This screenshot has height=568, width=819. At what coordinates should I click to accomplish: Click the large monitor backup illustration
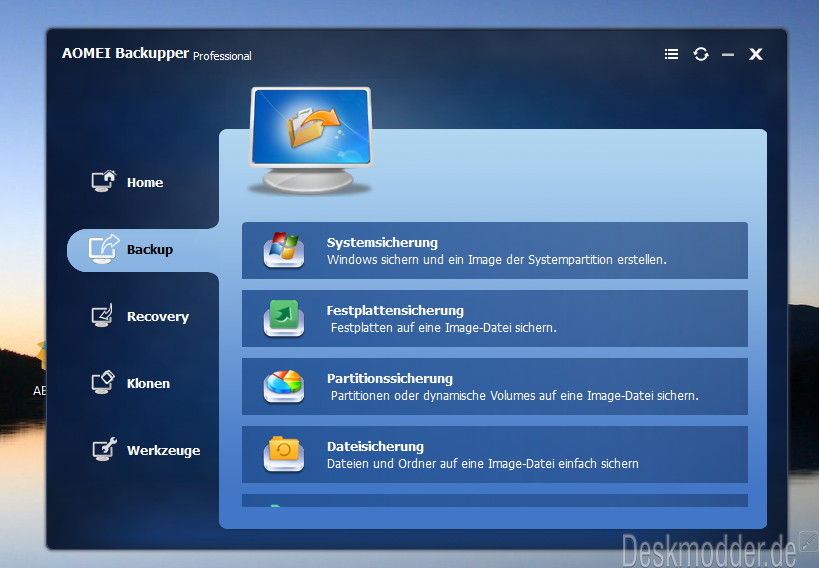tap(311, 140)
